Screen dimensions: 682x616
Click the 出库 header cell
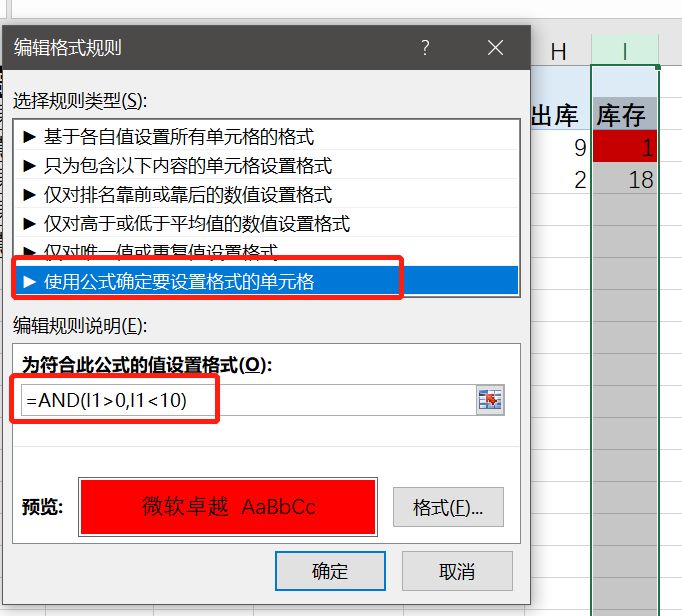coord(560,114)
